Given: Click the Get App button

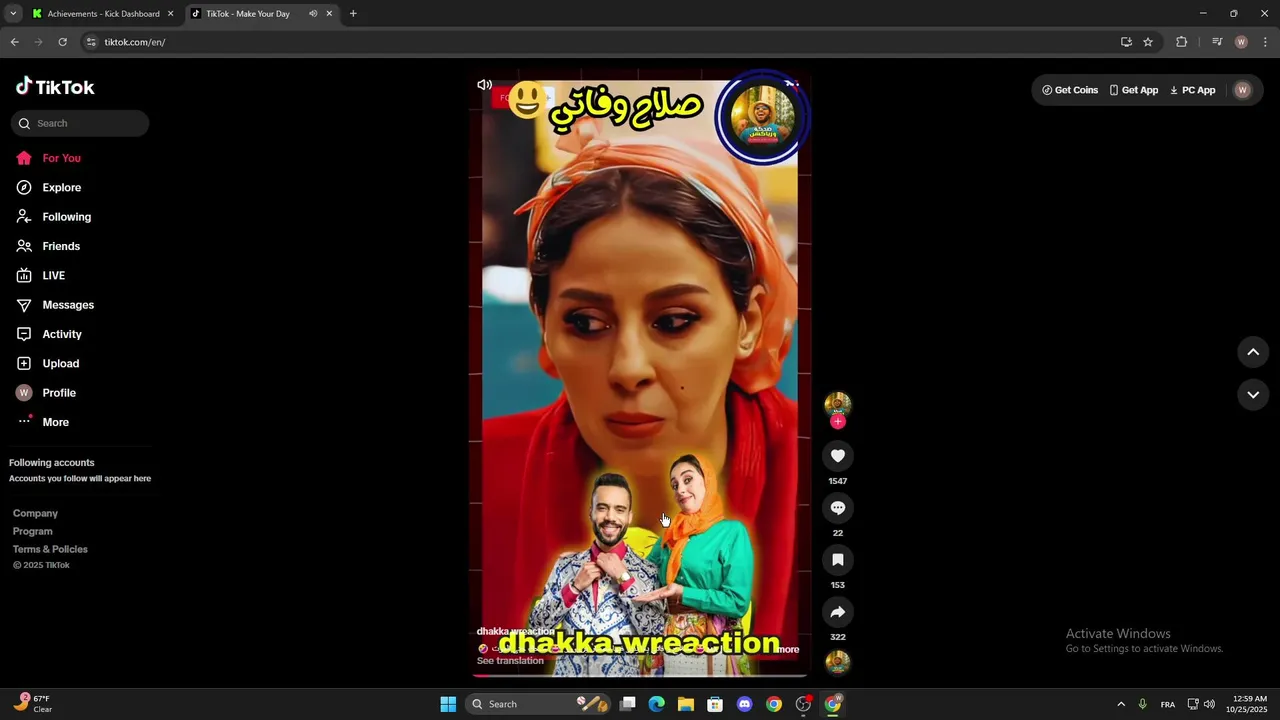Looking at the screenshot, I should click(x=1134, y=90).
